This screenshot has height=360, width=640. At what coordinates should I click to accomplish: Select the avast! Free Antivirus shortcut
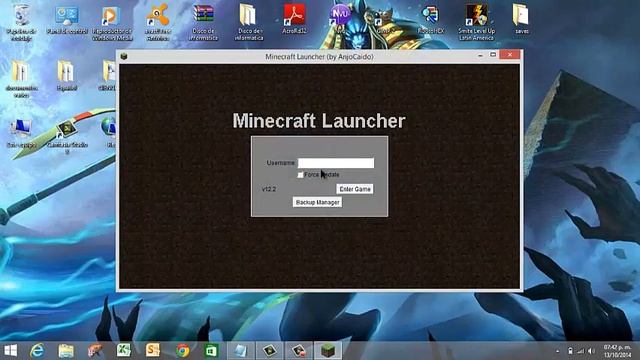[158, 23]
